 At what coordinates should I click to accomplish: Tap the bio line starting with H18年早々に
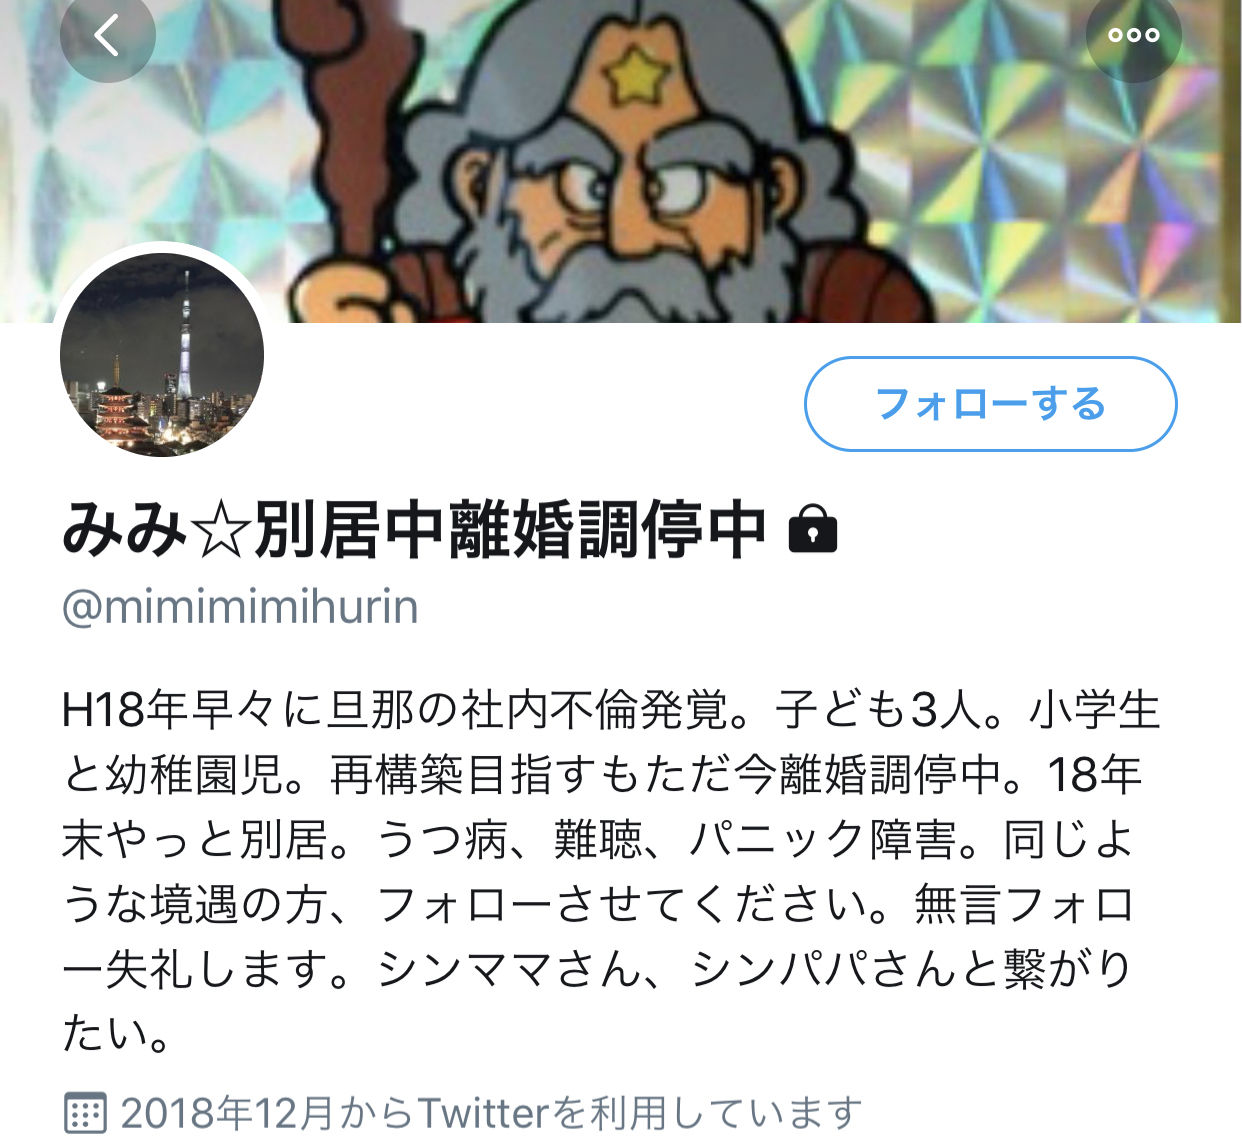tap(611, 709)
